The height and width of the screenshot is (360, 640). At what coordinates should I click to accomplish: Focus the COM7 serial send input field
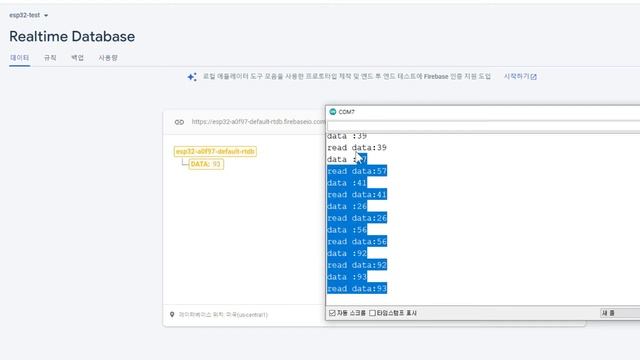pos(483,126)
